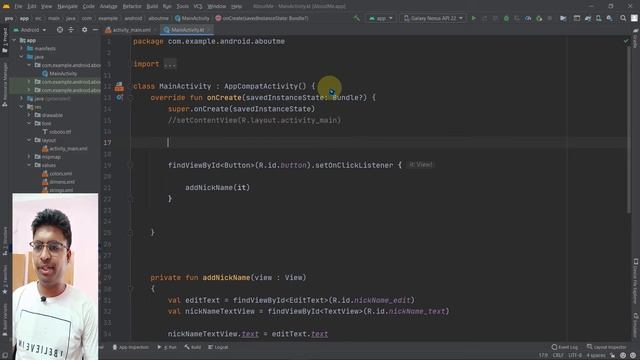Open the Build tool window button
The image size is (640, 360).
pos(193,347)
